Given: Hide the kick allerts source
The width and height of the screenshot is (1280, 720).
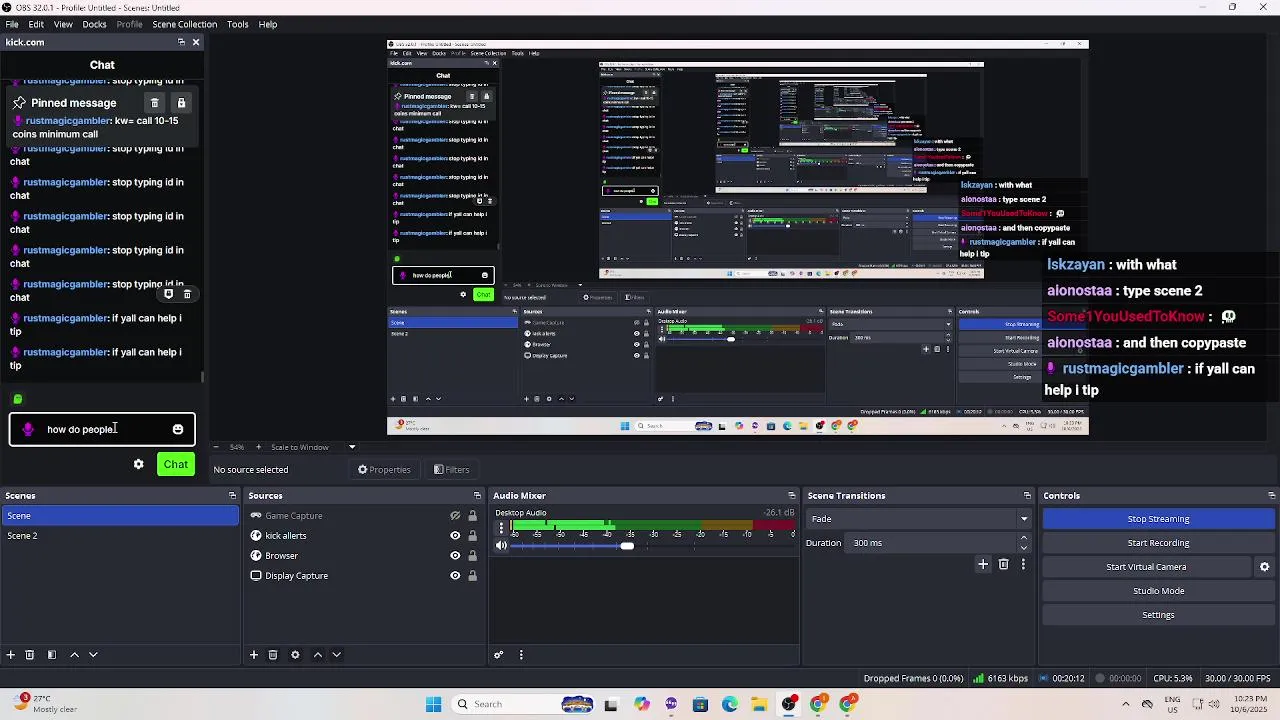Looking at the screenshot, I should (x=455, y=536).
